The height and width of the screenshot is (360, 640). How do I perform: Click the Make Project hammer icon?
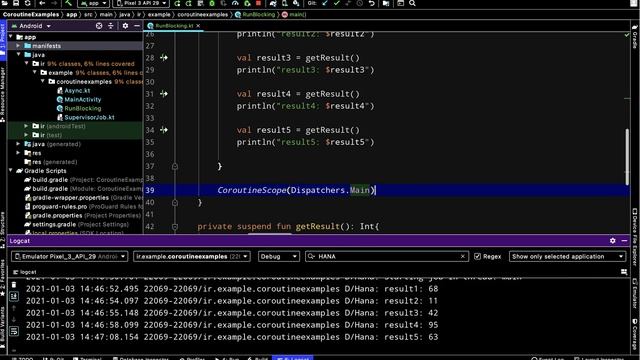(x=69, y=3)
